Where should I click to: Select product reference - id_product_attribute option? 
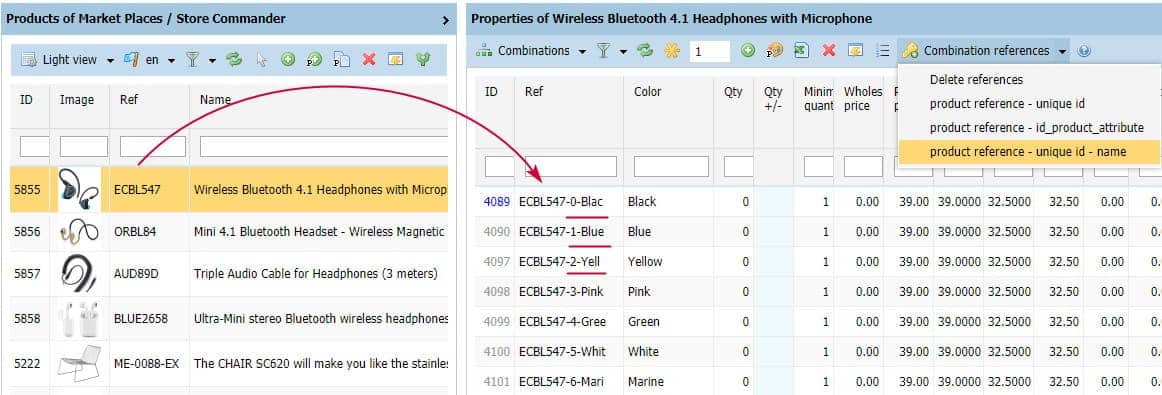(x=1036, y=127)
